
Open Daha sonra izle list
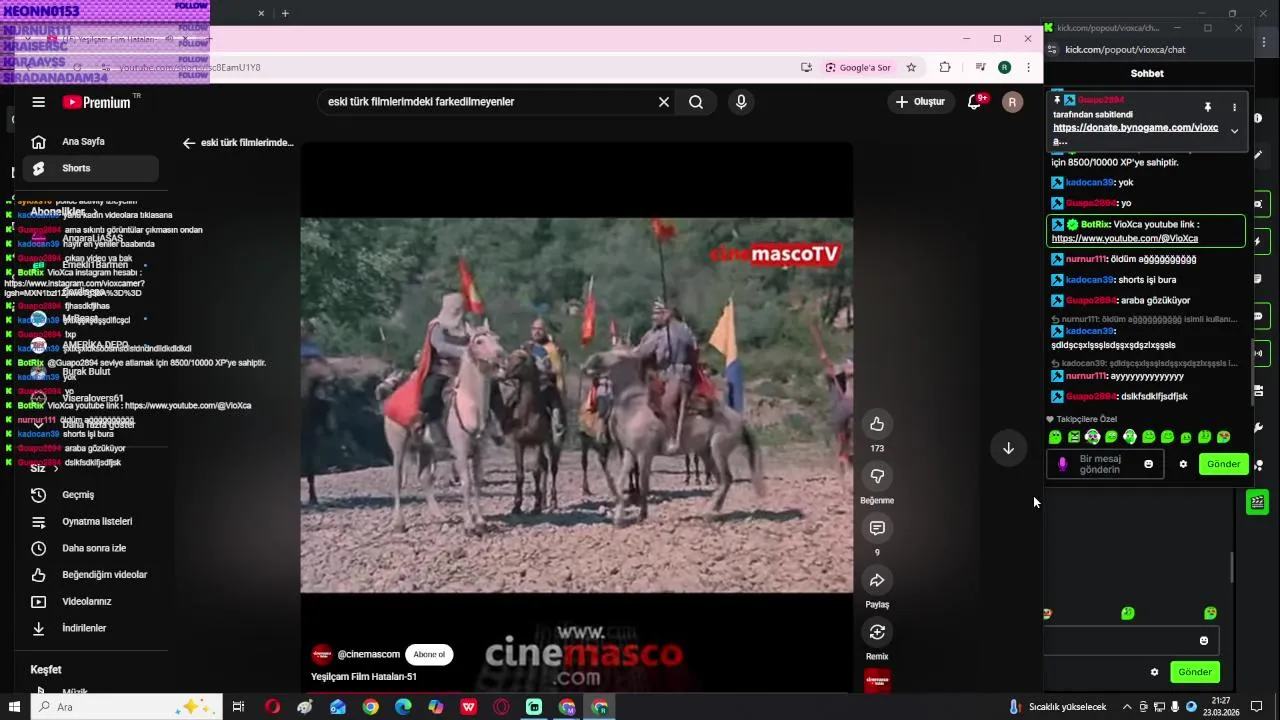coord(90,549)
